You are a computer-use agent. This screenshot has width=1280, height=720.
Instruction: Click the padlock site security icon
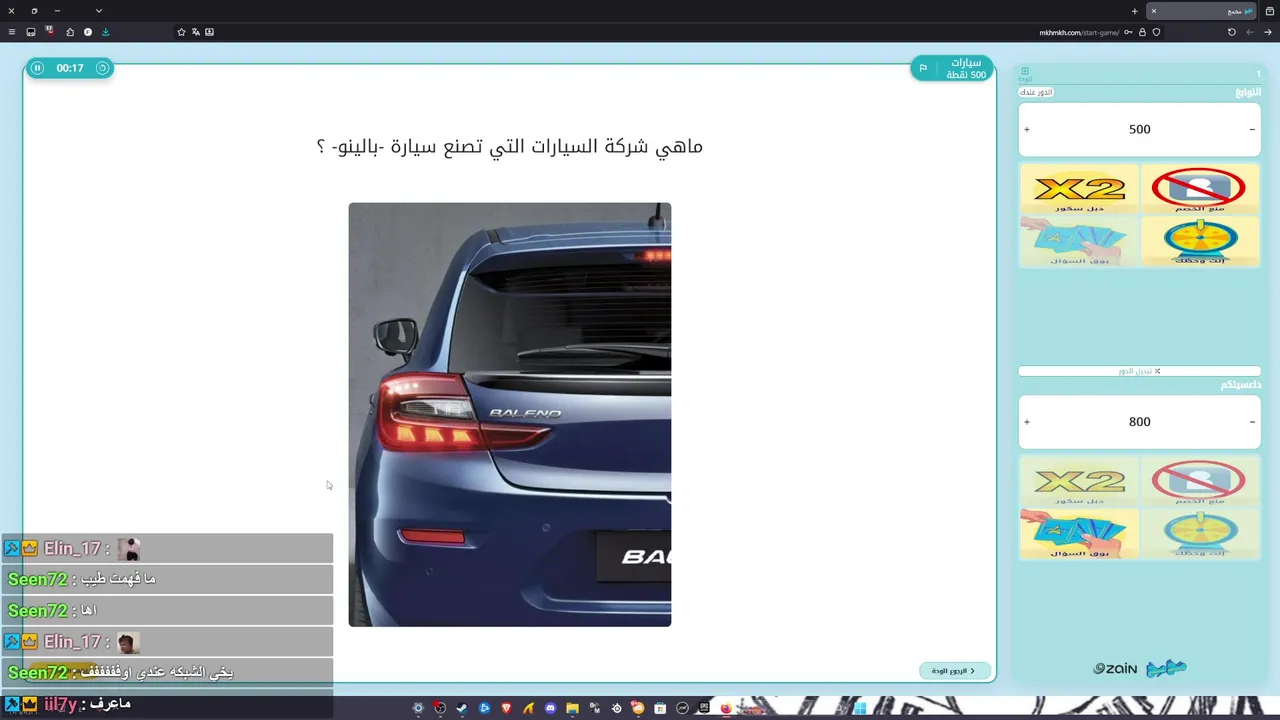pos(1142,32)
